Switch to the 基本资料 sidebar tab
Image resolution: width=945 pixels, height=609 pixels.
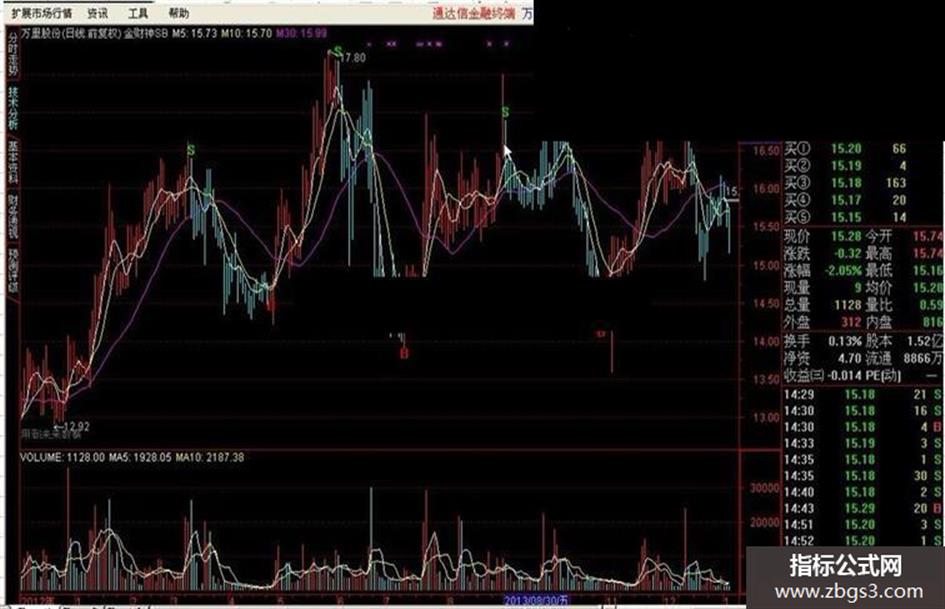[x=13, y=162]
